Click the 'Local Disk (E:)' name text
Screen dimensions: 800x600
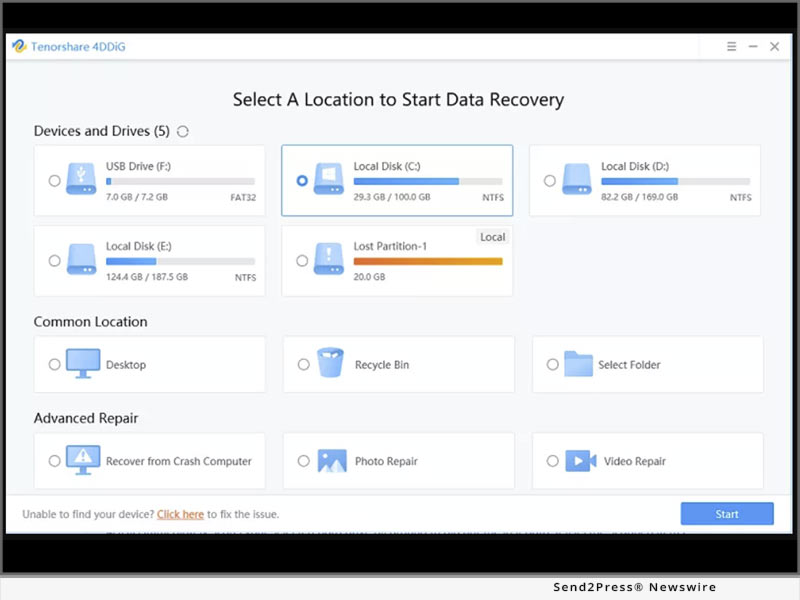click(139, 246)
